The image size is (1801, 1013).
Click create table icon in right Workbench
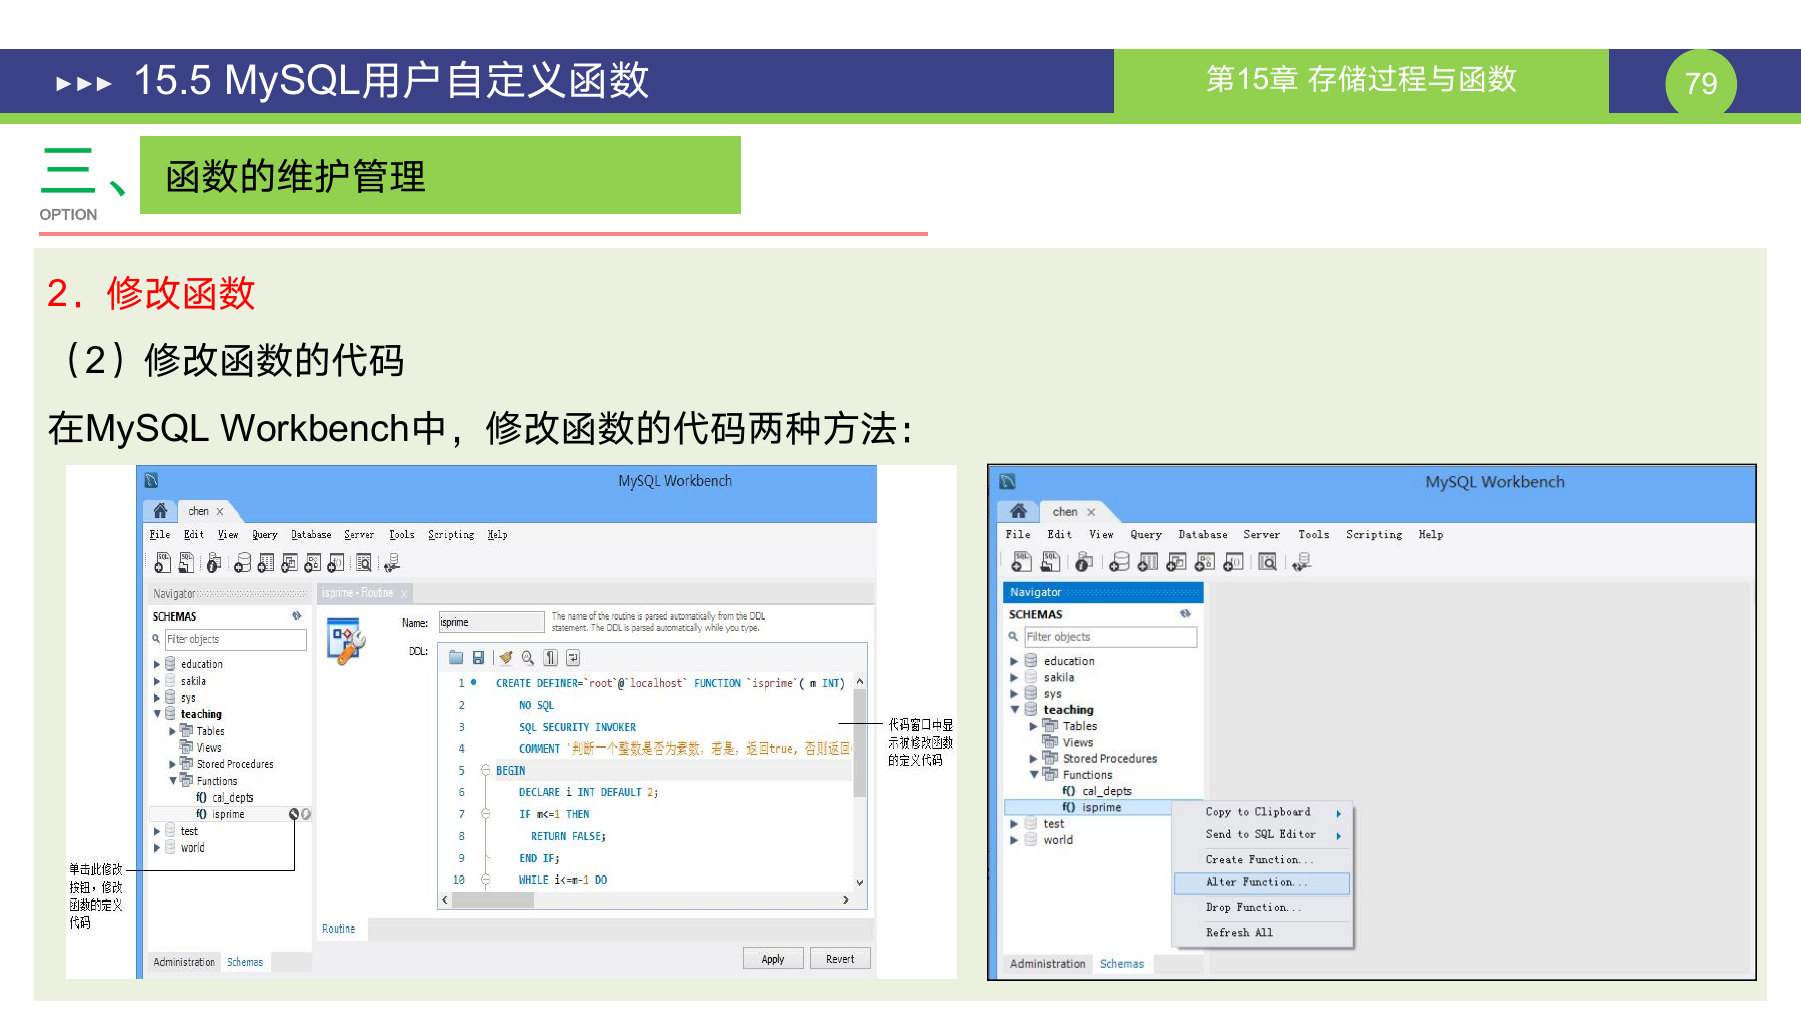pyautogui.click(x=1148, y=561)
